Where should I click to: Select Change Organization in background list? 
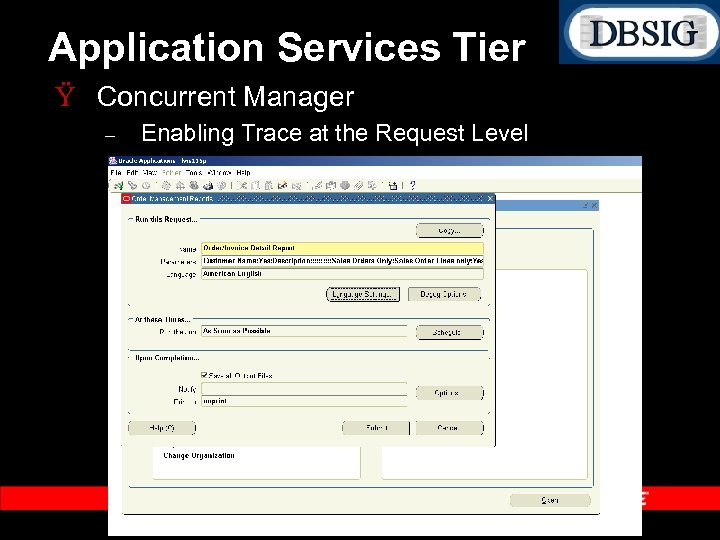199,456
